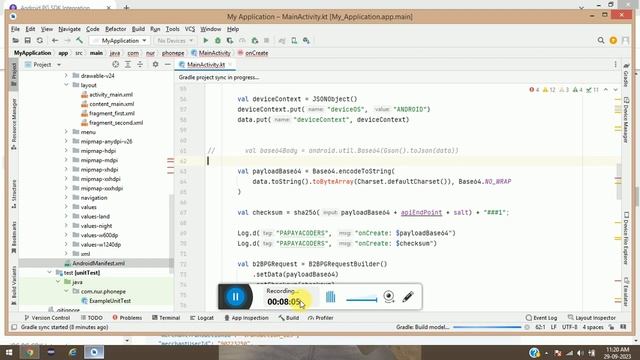Open the Build menu
Screen dimensions: 640x360
pyautogui.click(x=138, y=29)
